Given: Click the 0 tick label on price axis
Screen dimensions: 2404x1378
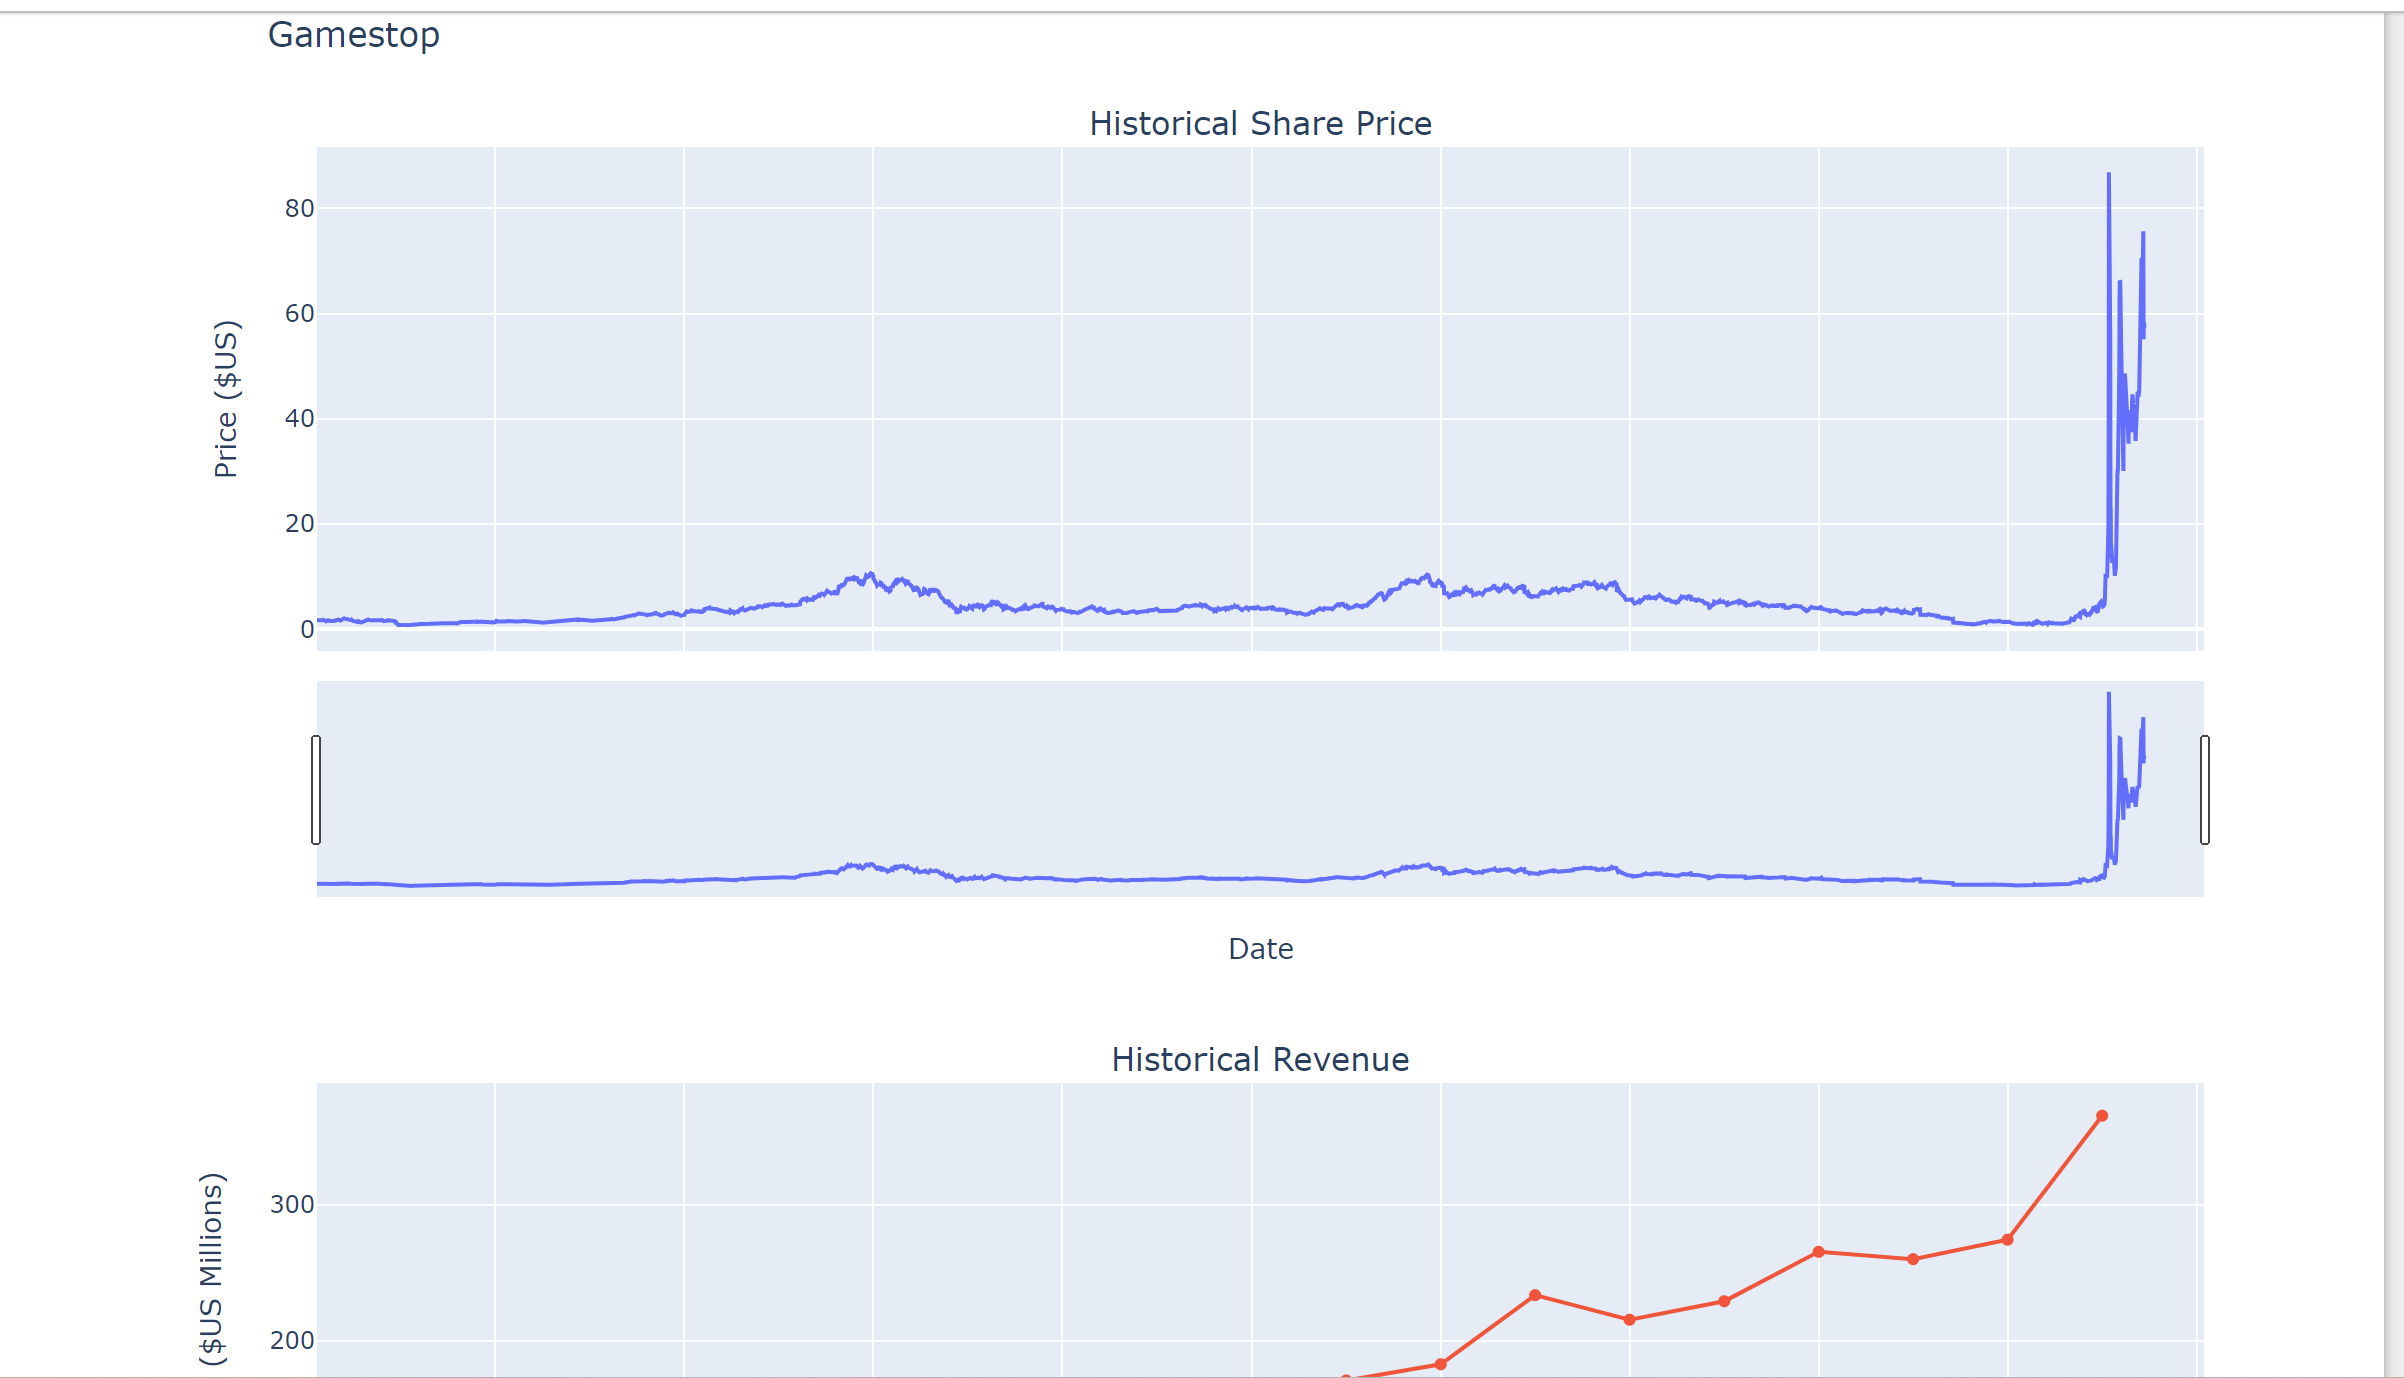Looking at the screenshot, I should click(307, 629).
